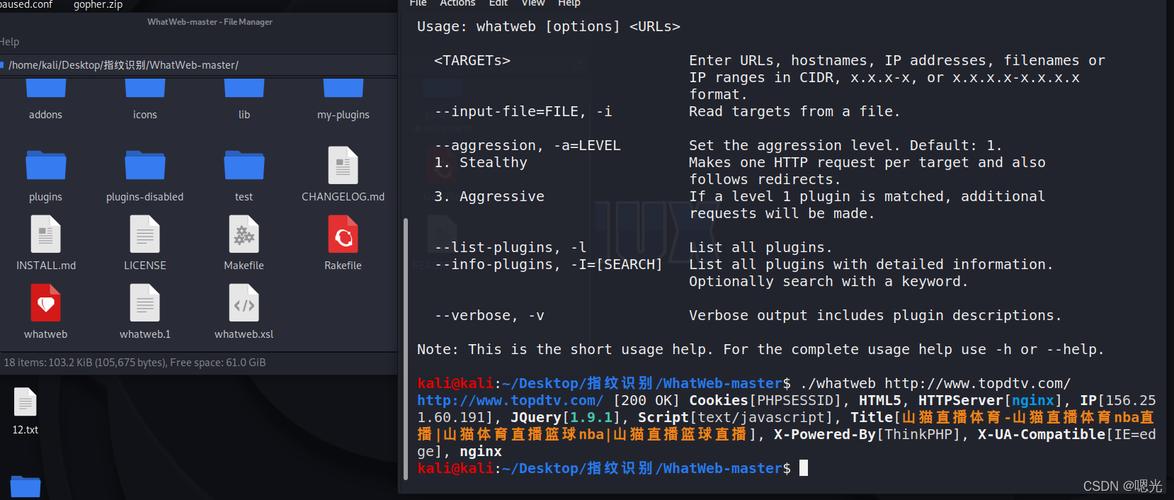Click the terminal prompt cursor
This screenshot has height=500, width=1174.
(x=803, y=468)
